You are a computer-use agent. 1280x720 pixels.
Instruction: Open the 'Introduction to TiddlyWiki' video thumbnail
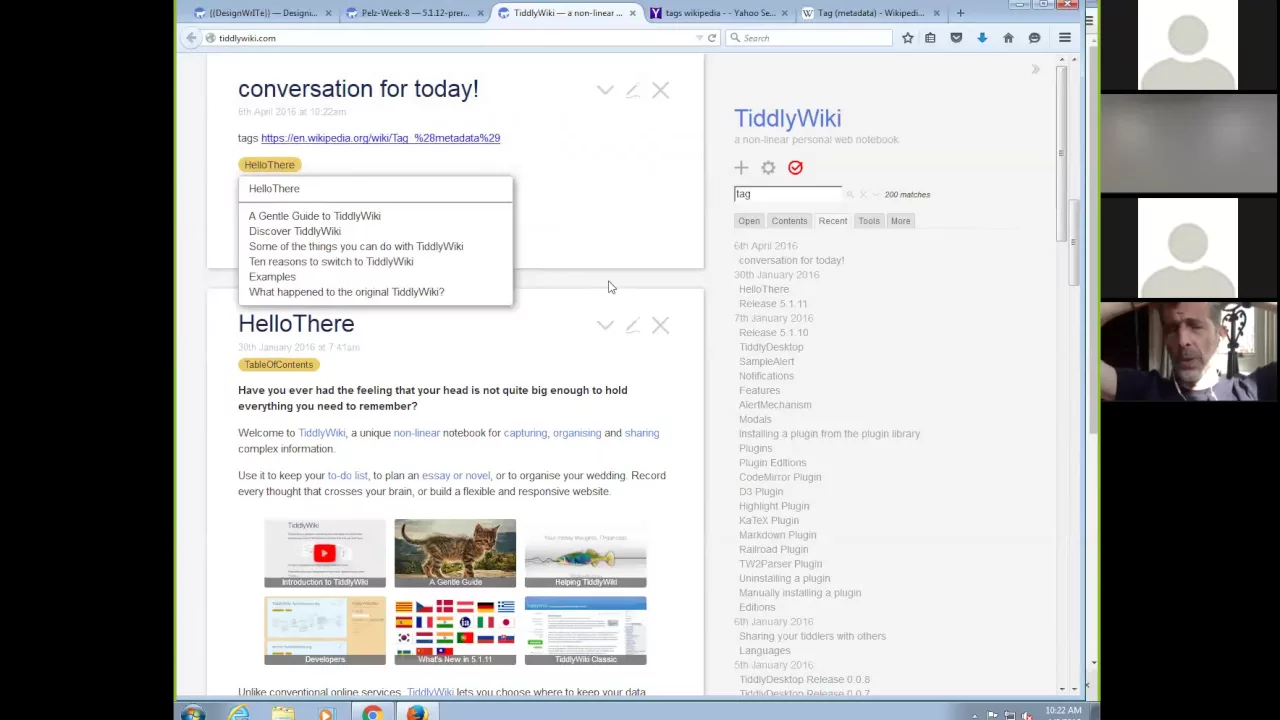click(x=325, y=553)
